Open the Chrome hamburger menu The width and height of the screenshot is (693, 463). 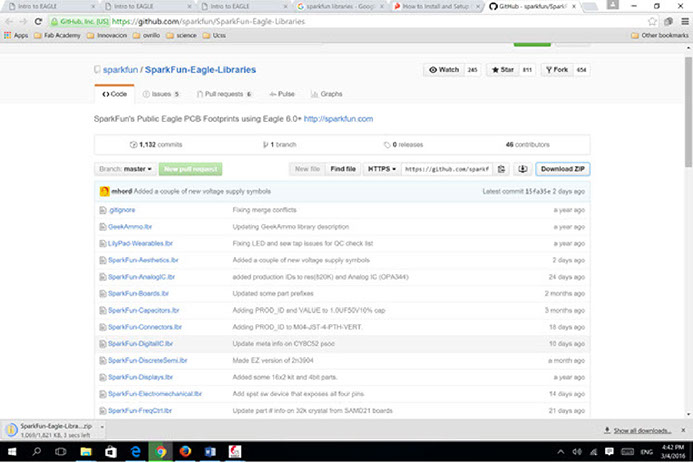685,21
